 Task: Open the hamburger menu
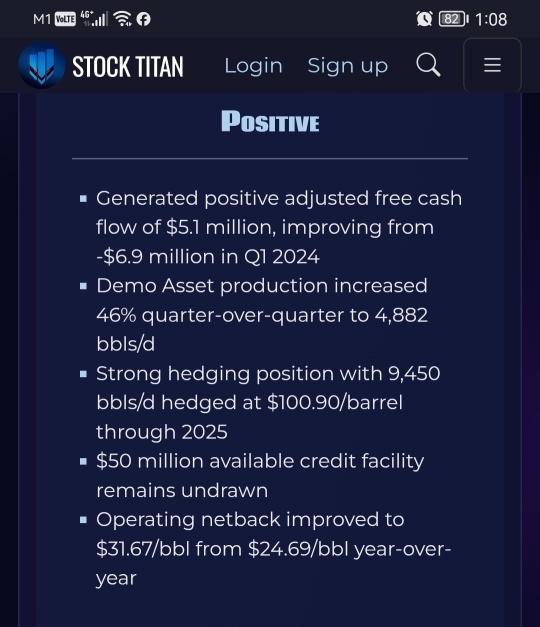492,65
